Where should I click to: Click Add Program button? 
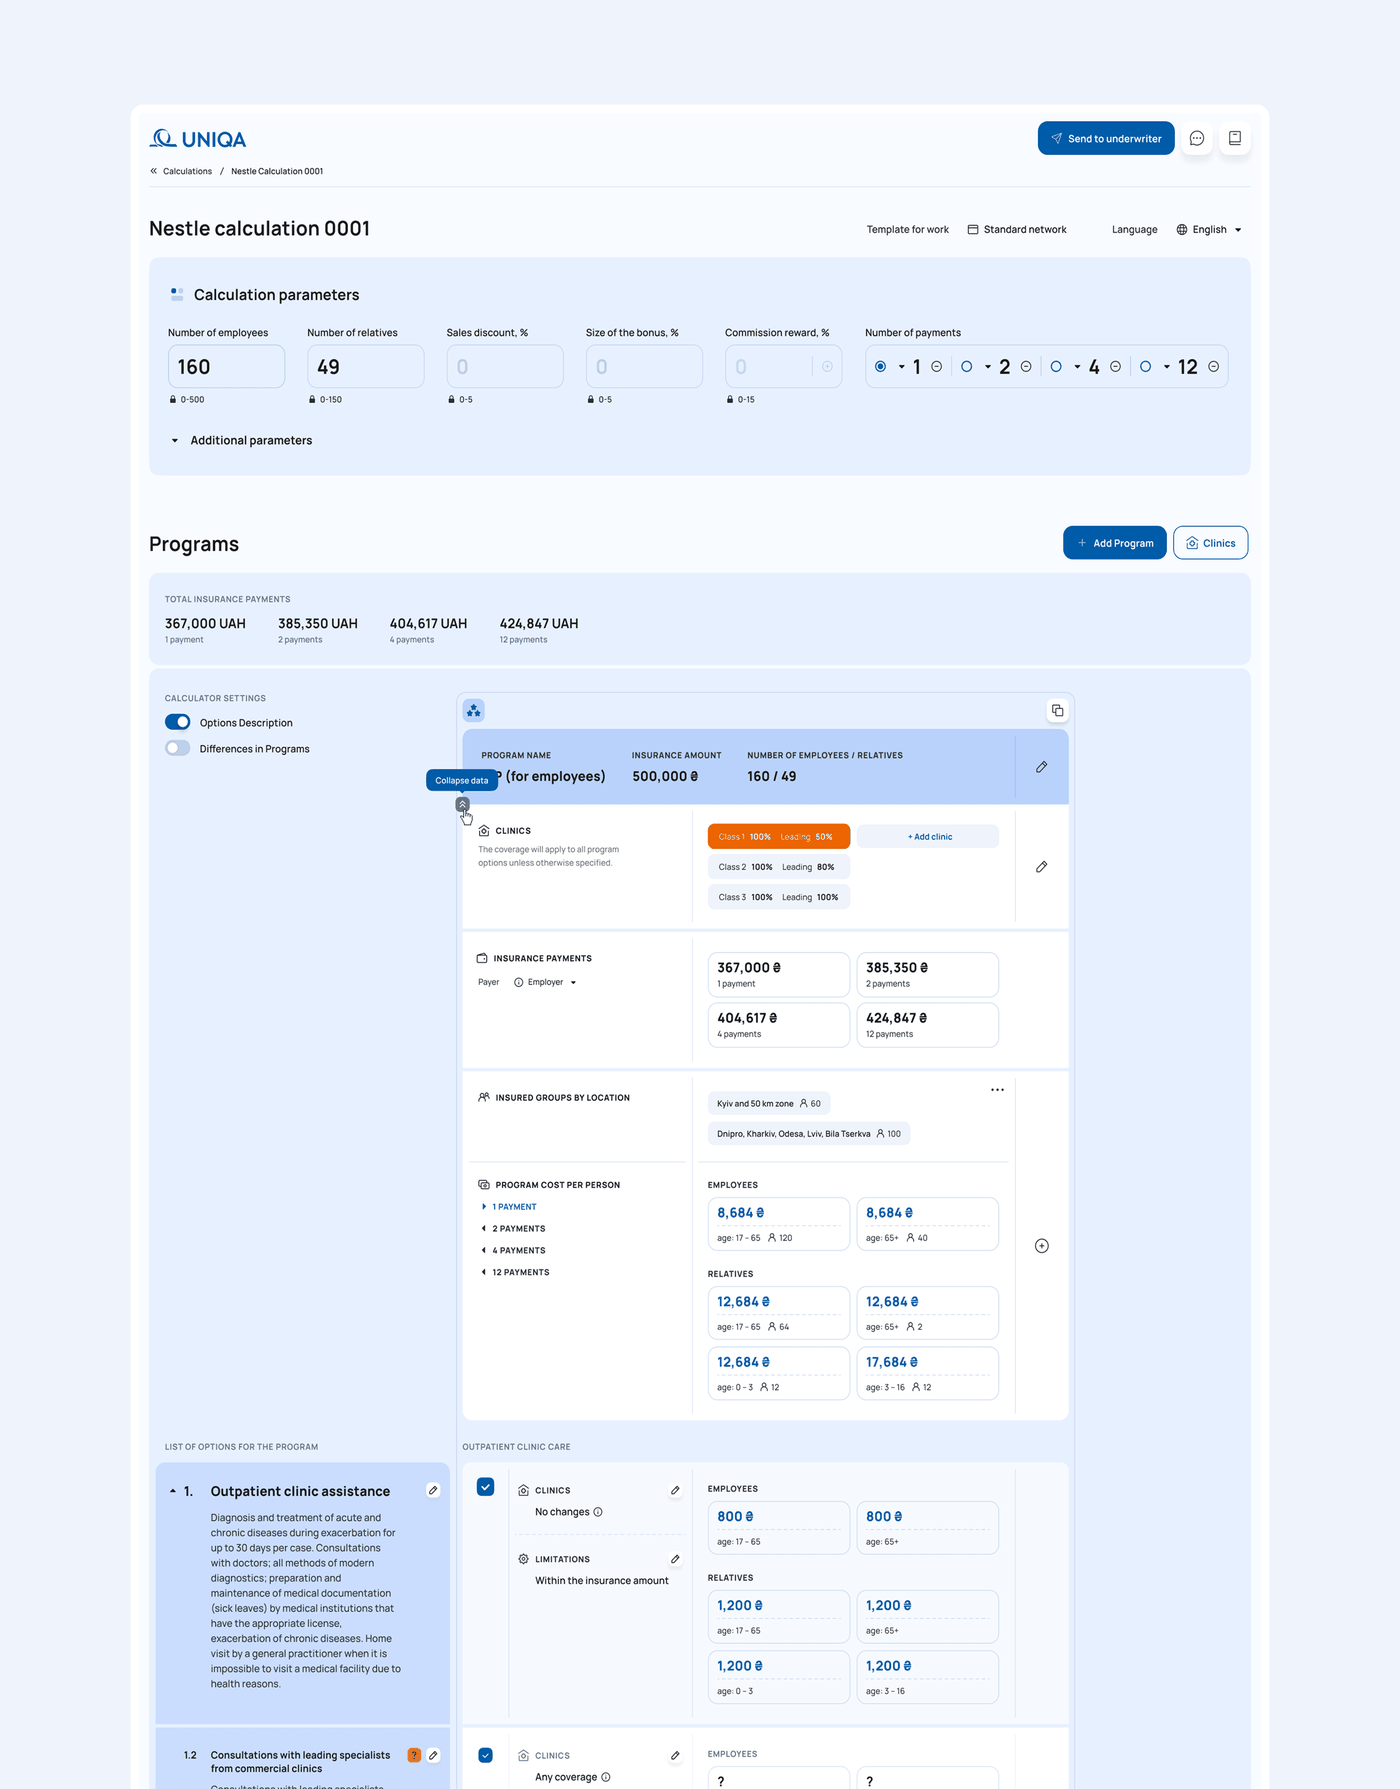pos(1115,543)
